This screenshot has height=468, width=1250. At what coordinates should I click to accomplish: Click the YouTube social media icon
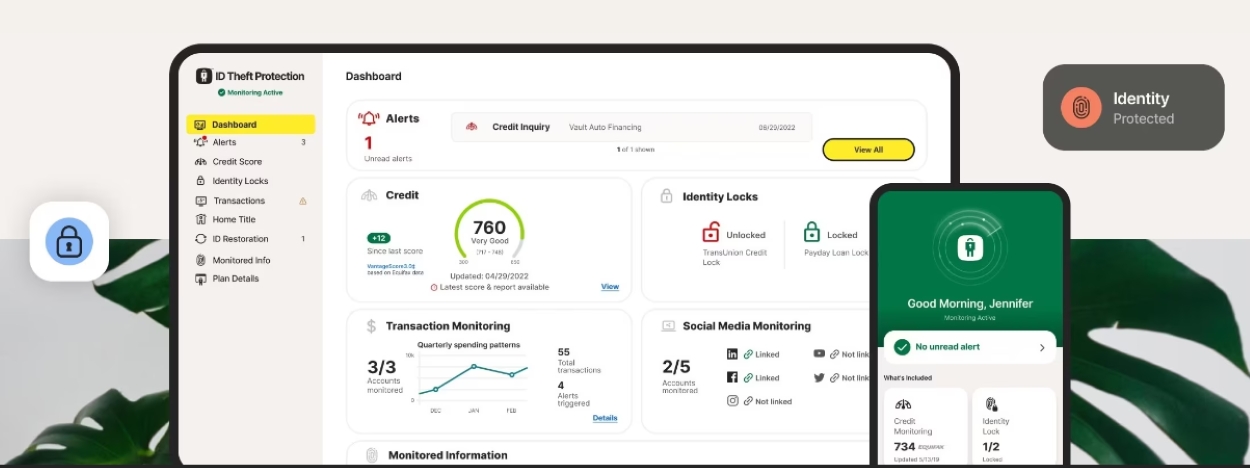pos(819,354)
